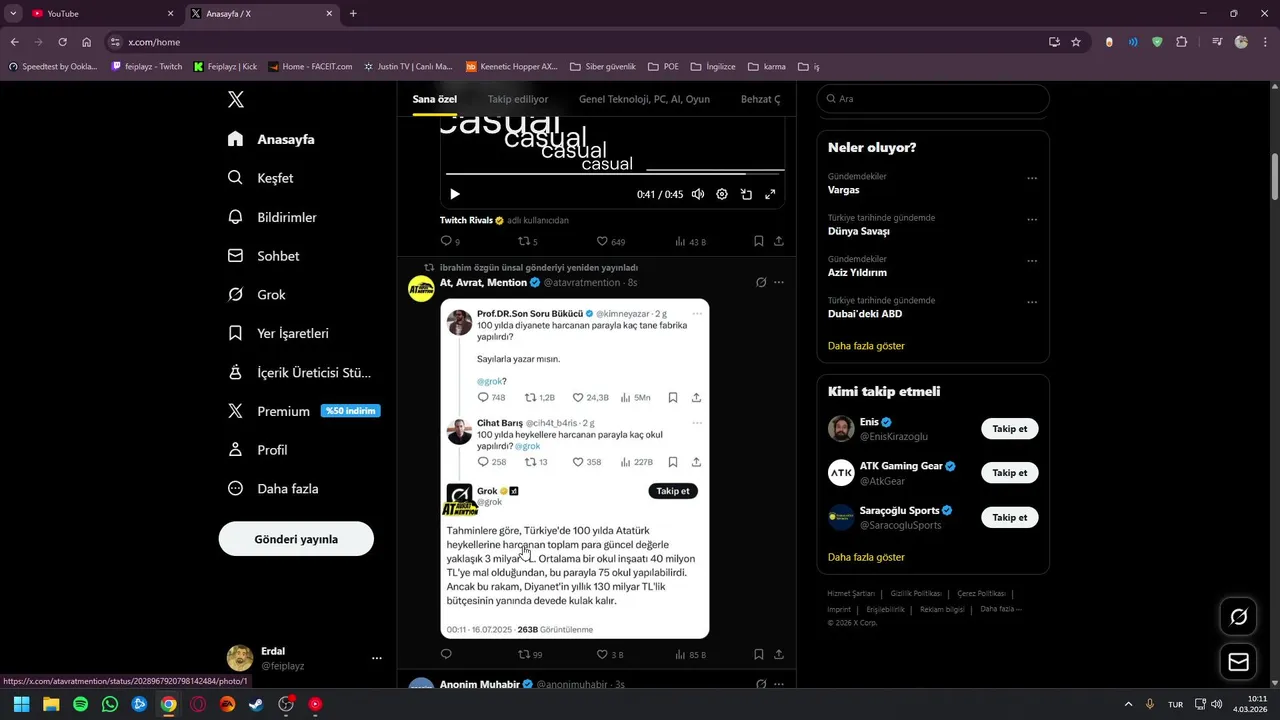Open Keşfet explore page
1280x720 pixels.
pos(260,178)
